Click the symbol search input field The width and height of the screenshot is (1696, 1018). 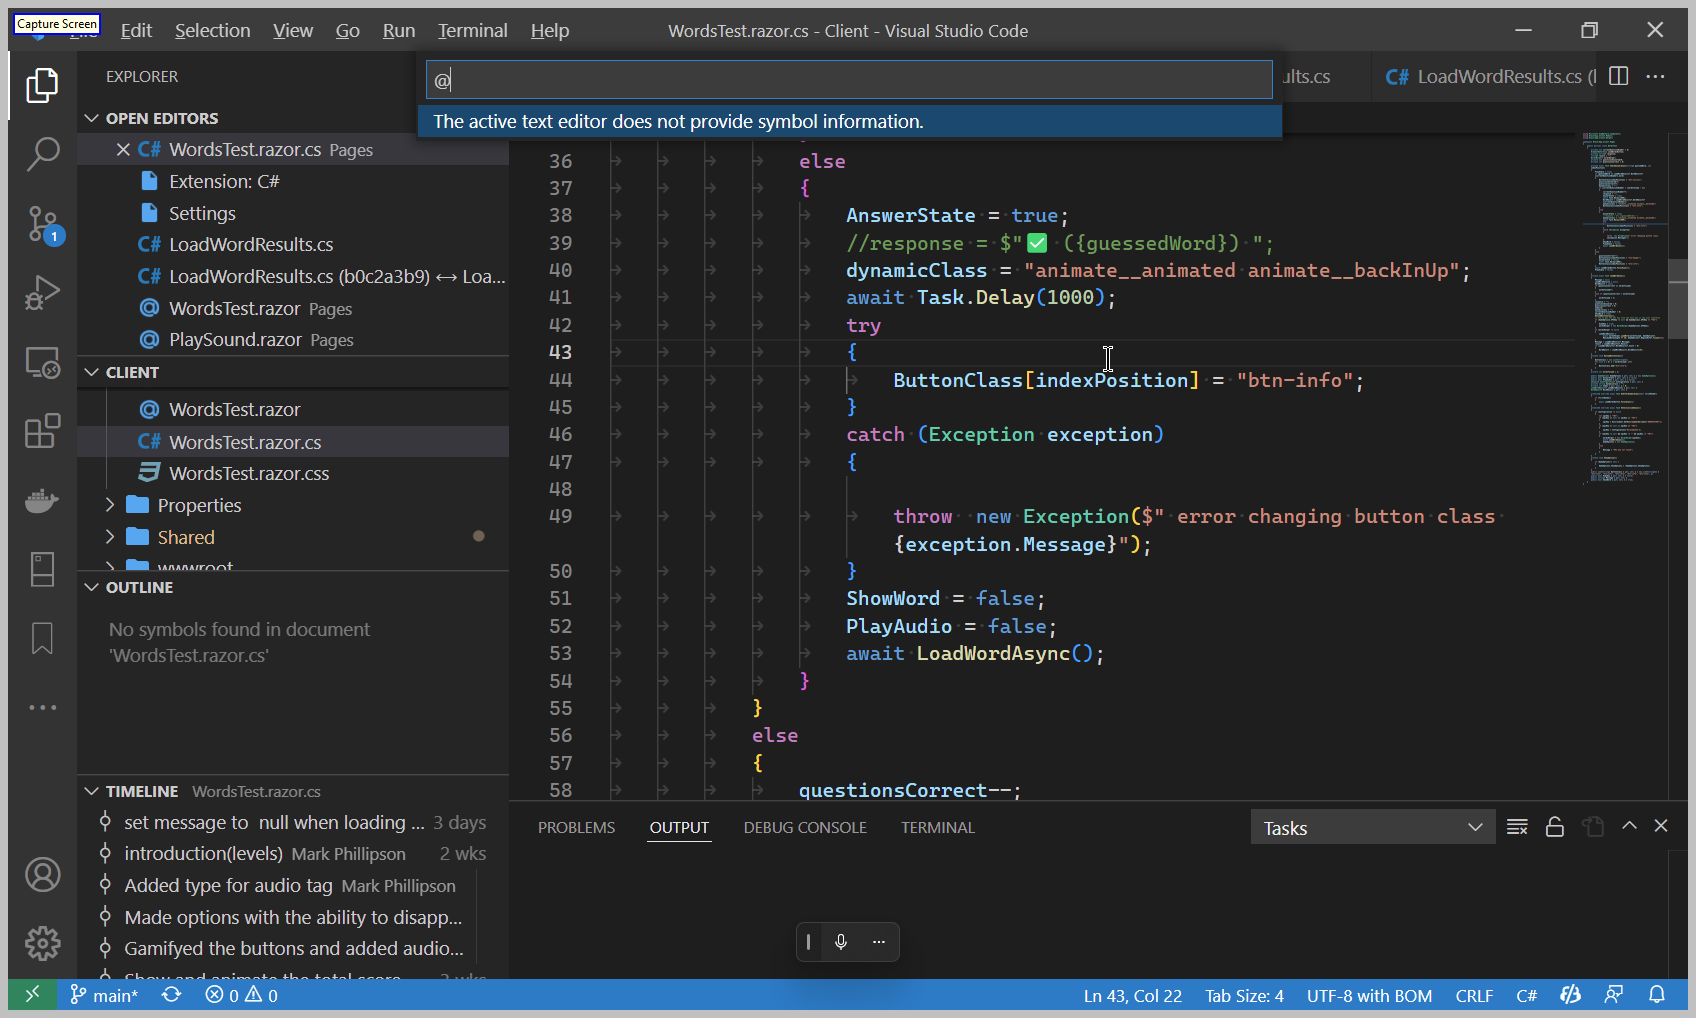849,79
